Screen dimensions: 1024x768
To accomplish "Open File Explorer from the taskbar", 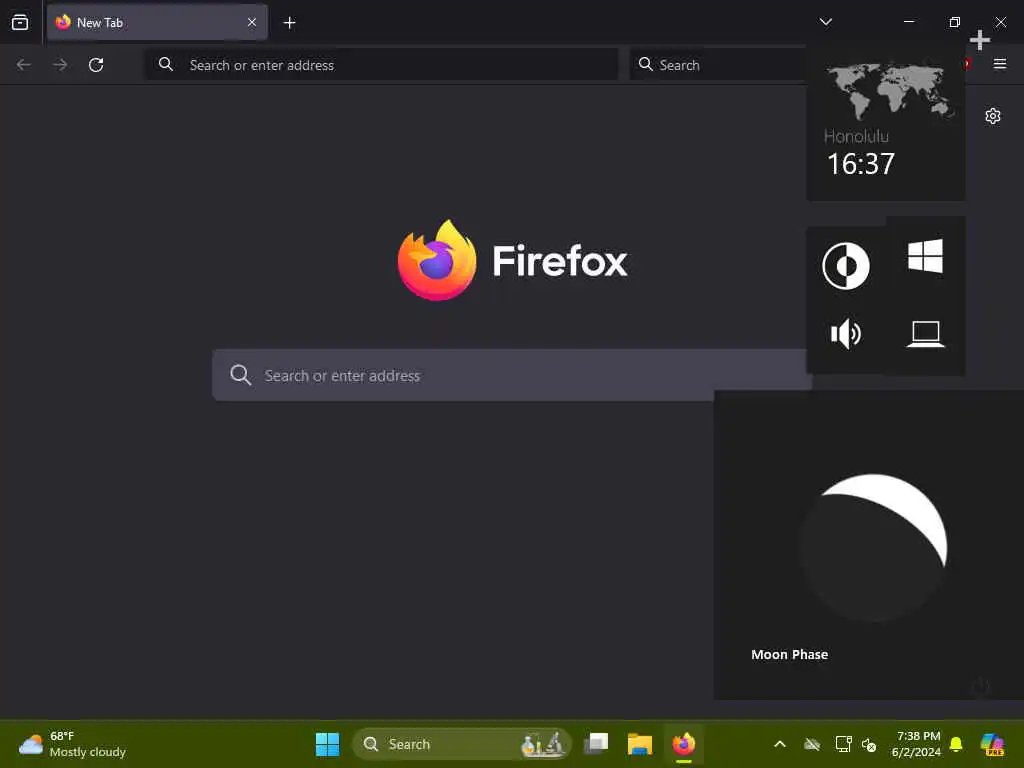I will coord(640,744).
